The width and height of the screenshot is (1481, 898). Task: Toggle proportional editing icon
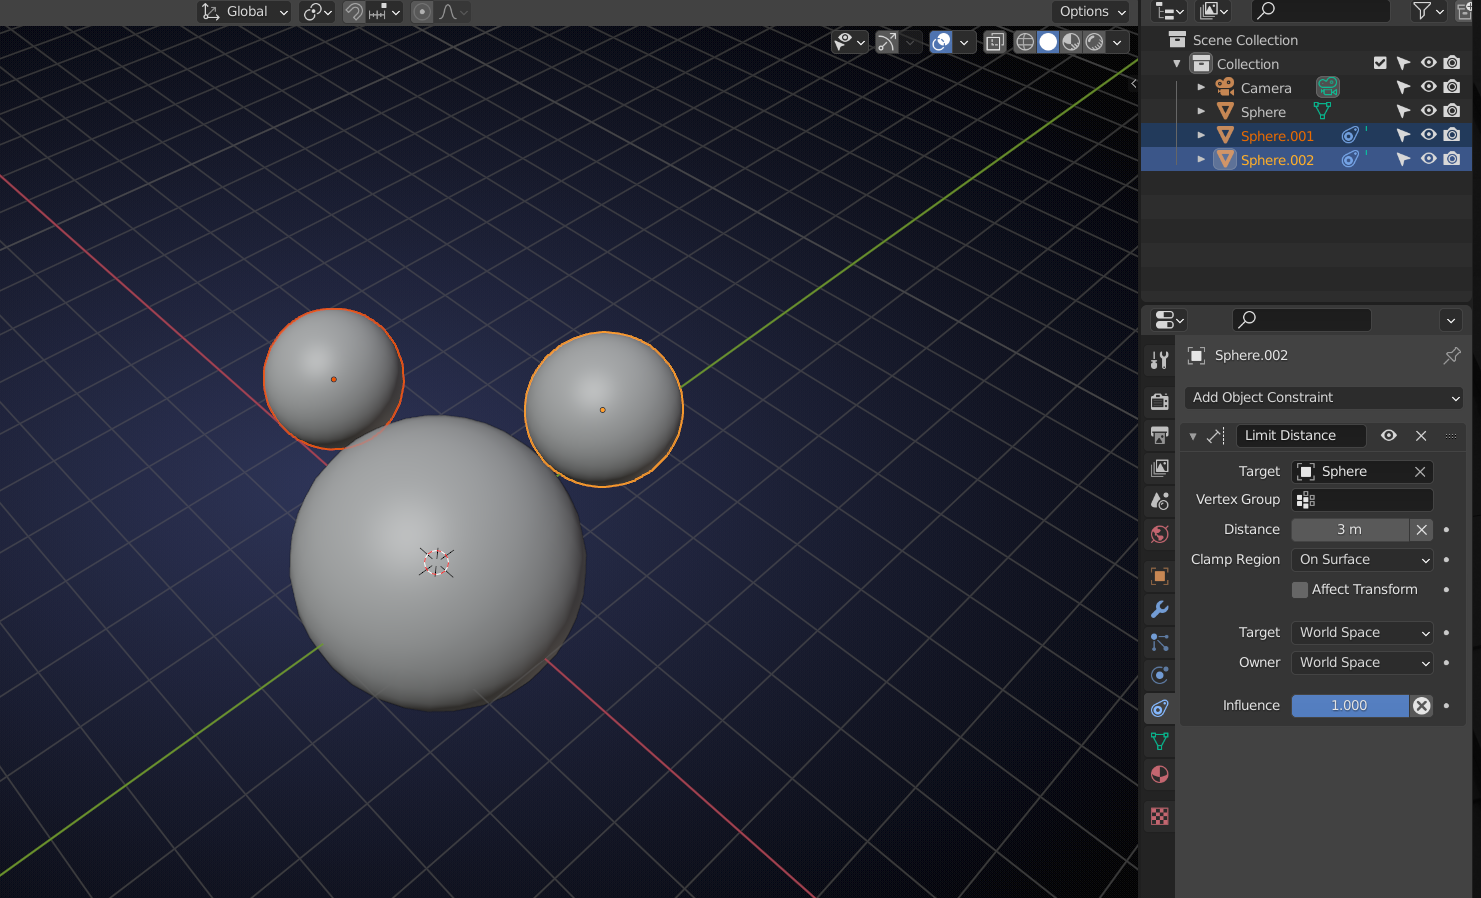[x=422, y=12]
